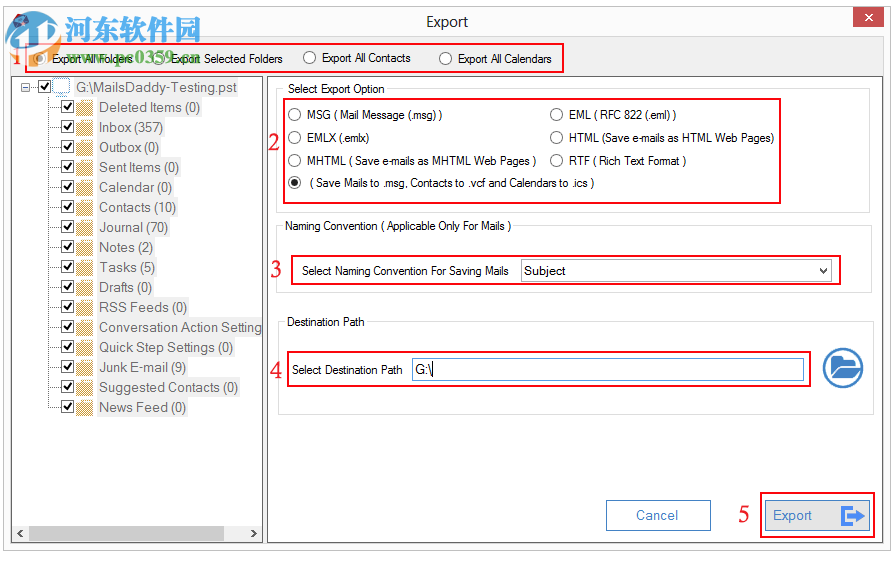Uncheck the Suggested Contacts checkbox
The image size is (894, 563).
[x=67, y=386]
